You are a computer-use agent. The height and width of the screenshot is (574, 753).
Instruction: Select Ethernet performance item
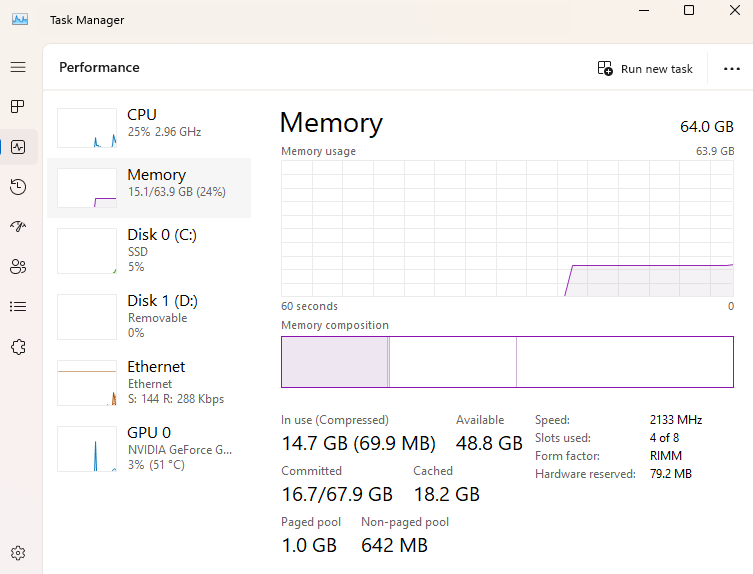pyautogui.click(x=149, y=382)
